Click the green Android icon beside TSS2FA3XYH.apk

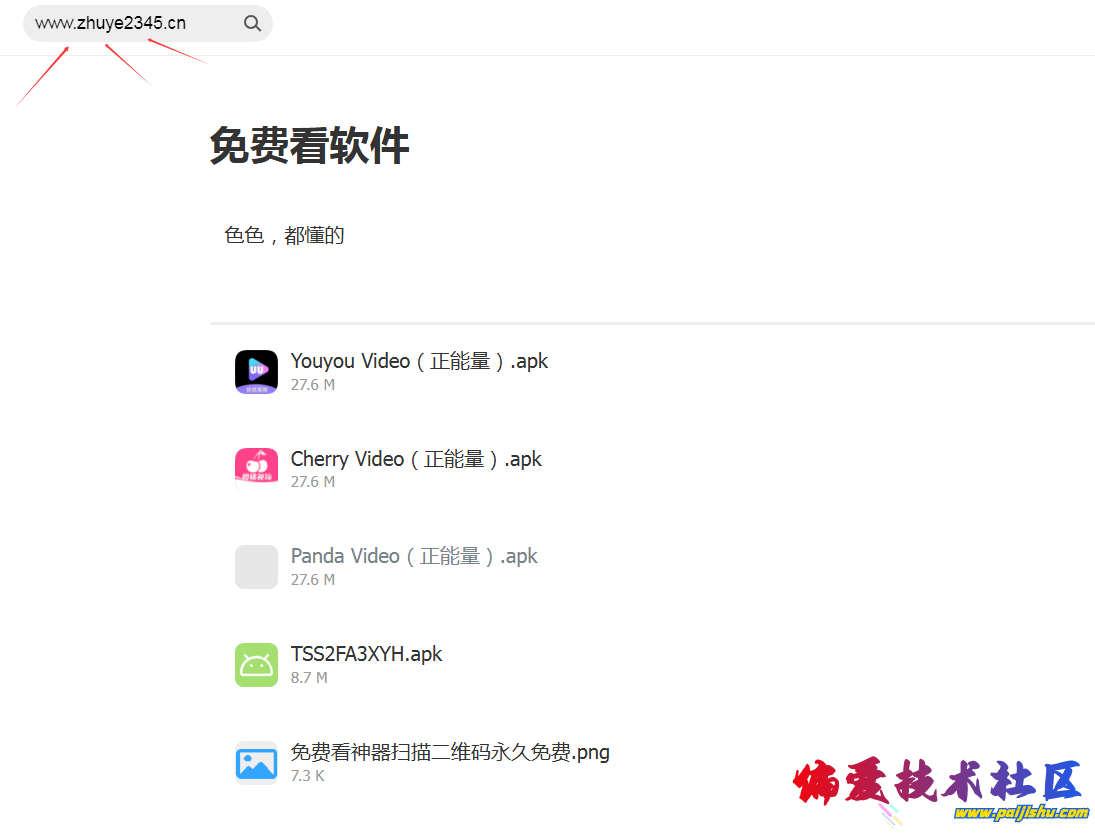[256, 664]
